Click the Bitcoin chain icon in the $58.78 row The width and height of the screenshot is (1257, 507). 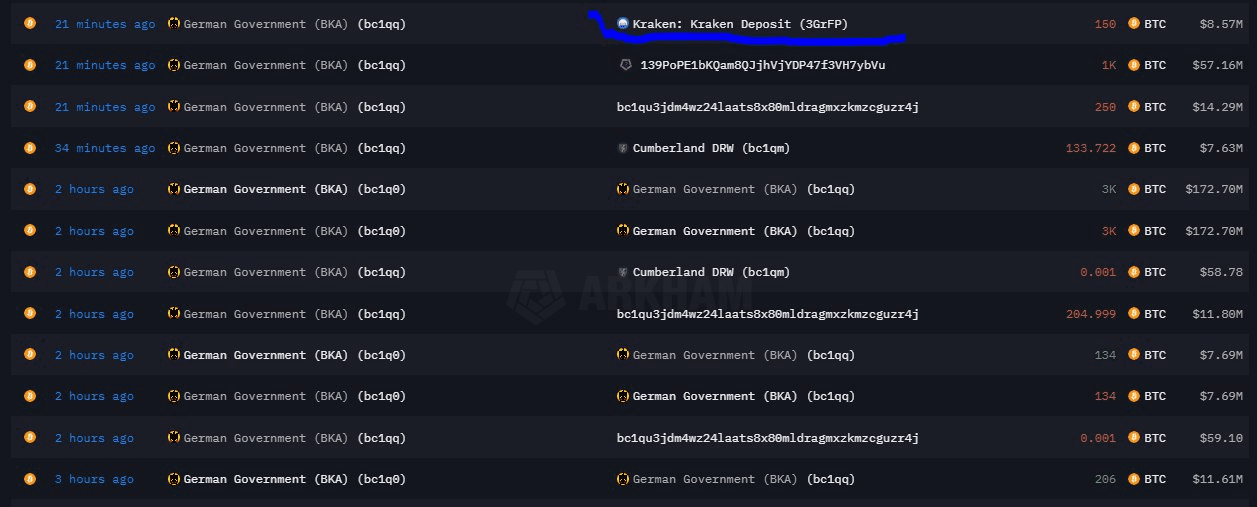point(30,272)
